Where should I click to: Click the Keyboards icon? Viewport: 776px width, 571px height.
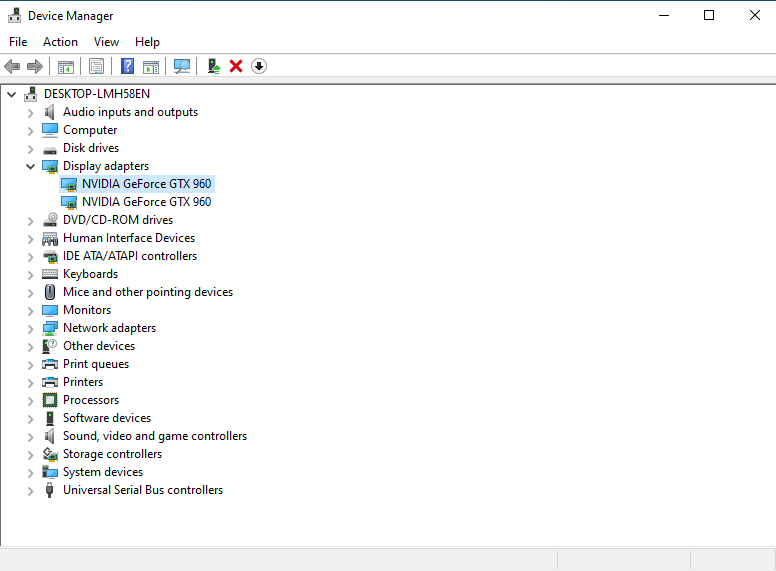tap(50, 274)
